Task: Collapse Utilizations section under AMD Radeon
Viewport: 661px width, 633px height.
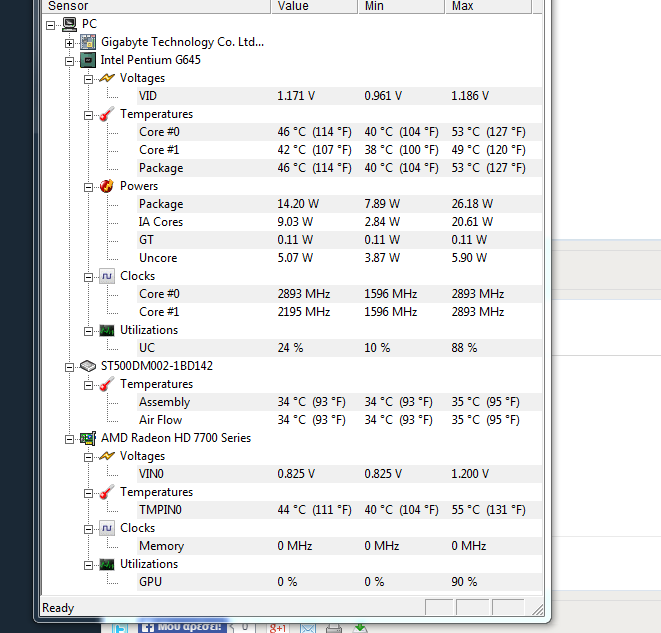Action: 88,565
